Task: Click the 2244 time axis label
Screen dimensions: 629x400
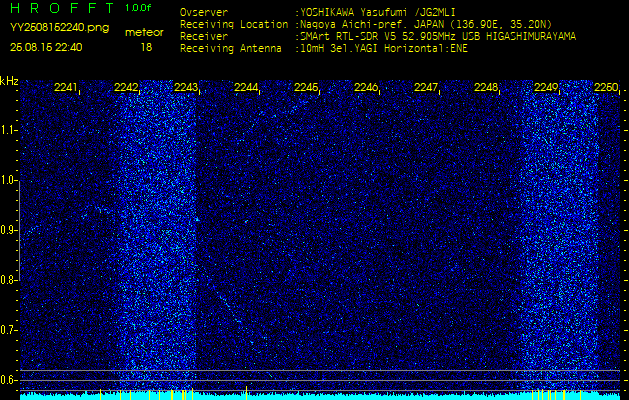Action: point(246,87)
